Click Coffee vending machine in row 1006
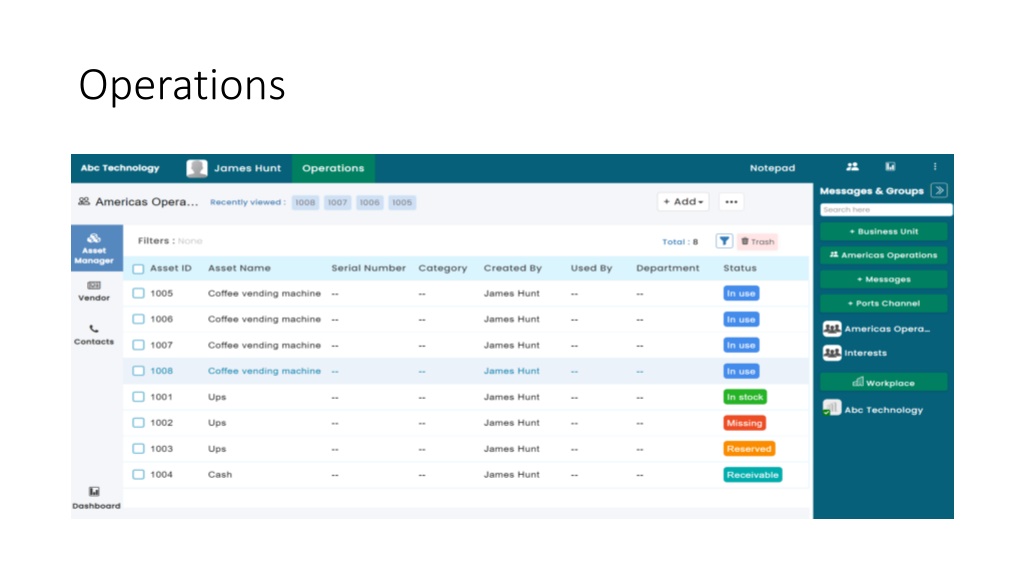 click(264, 319)
